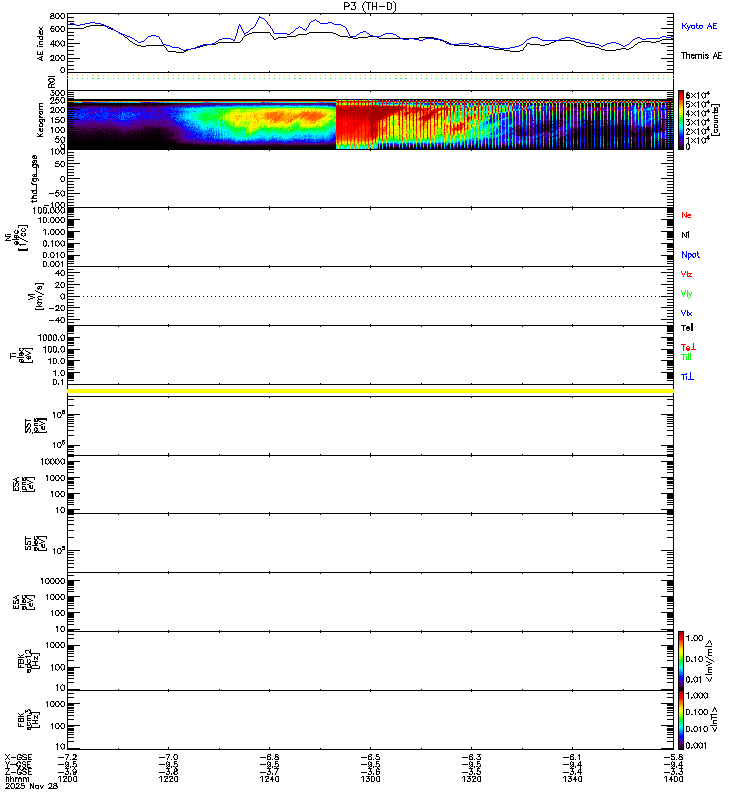The width and height of the screenshot is (750, 800).
Task: Click the blue Ti perpendicular legend
Action: tap(687, 377)
